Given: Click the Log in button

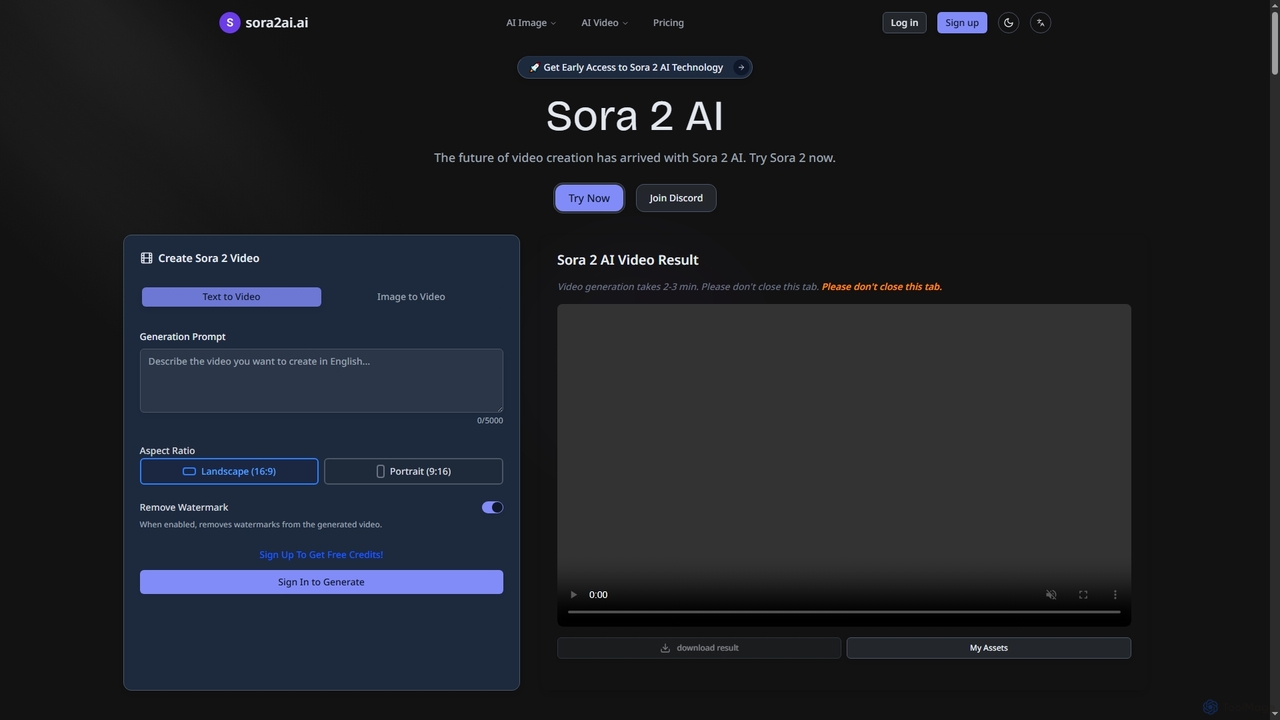Looking at the screenshot, I should click(x=904, y=22).
